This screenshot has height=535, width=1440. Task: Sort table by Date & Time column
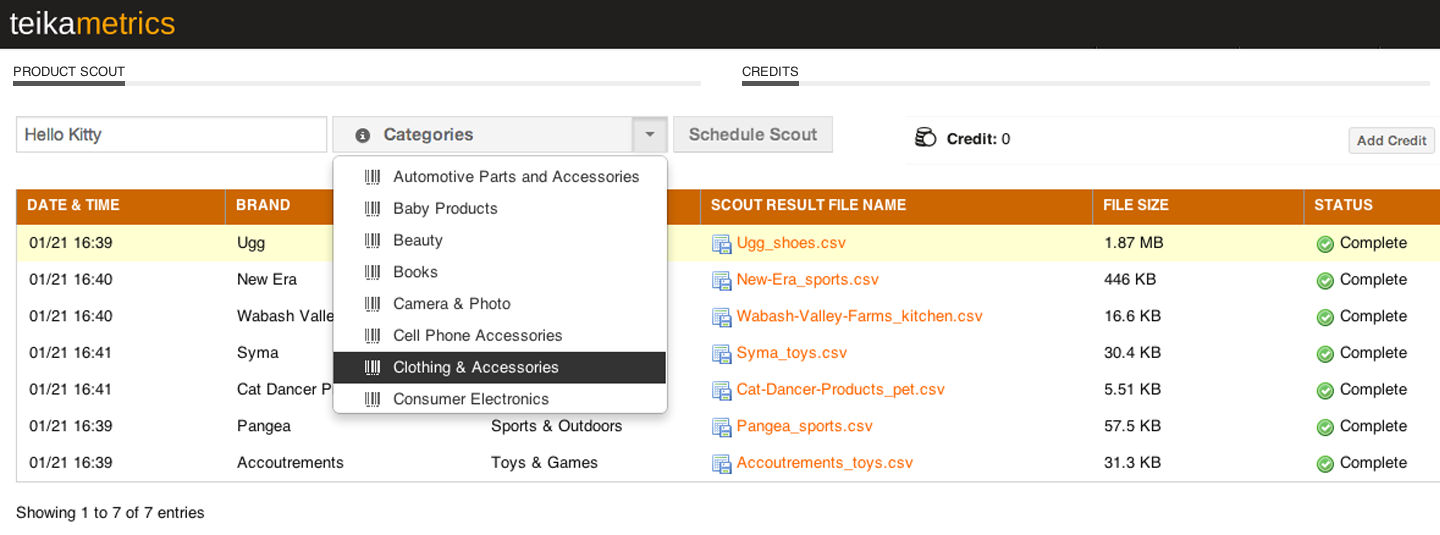point(121,205)
